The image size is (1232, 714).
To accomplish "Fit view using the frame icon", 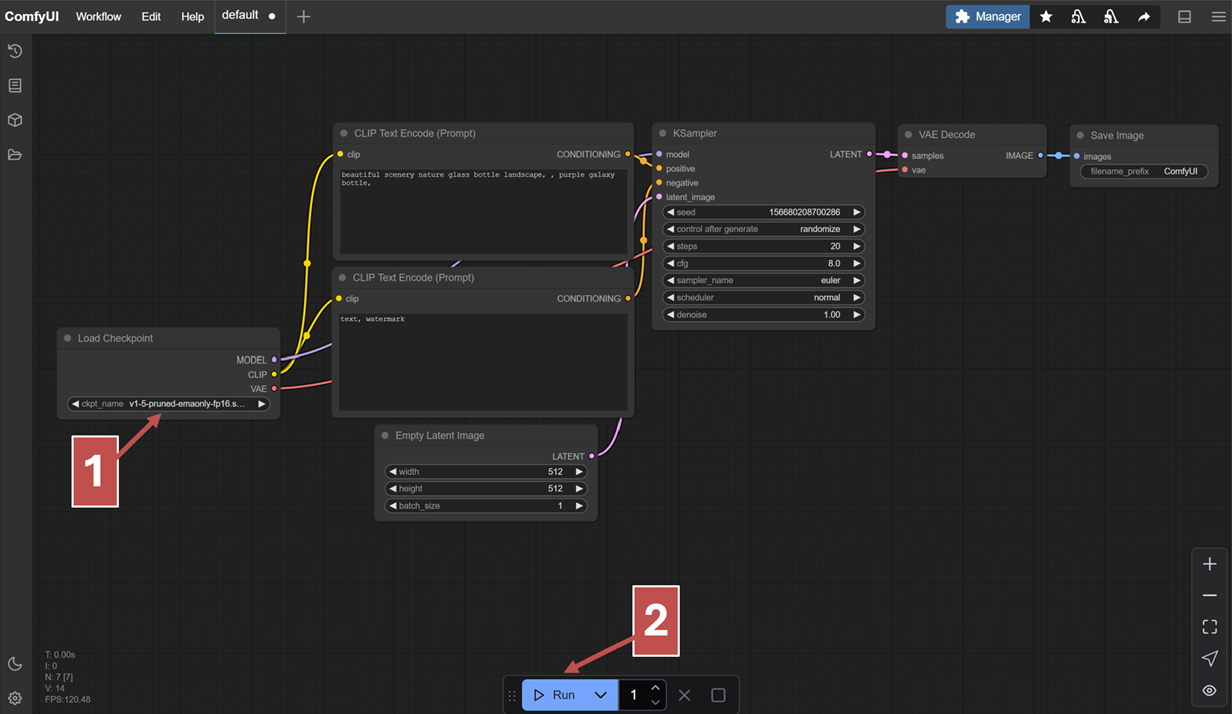I will pyautogui.click(x=1209, y=627).
